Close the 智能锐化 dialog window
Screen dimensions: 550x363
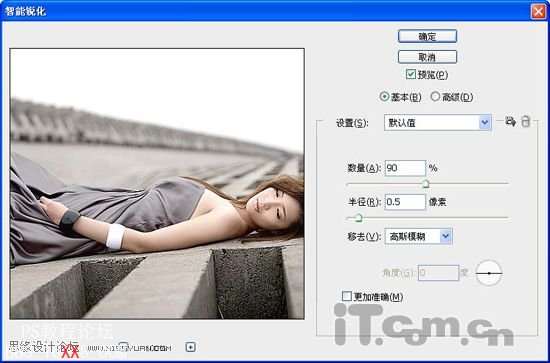point(538,12)
